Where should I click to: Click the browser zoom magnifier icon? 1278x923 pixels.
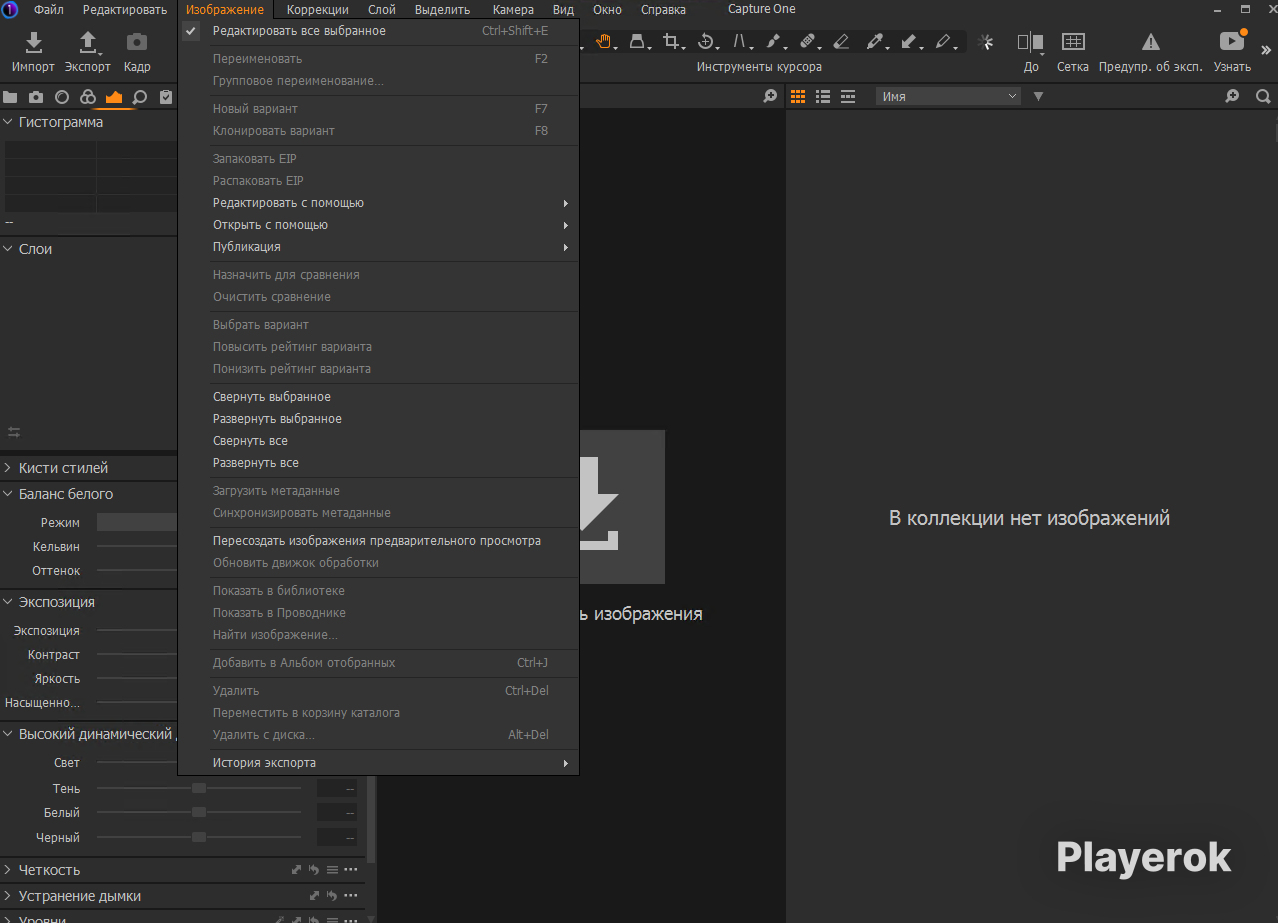click(x=1232, y=96)
